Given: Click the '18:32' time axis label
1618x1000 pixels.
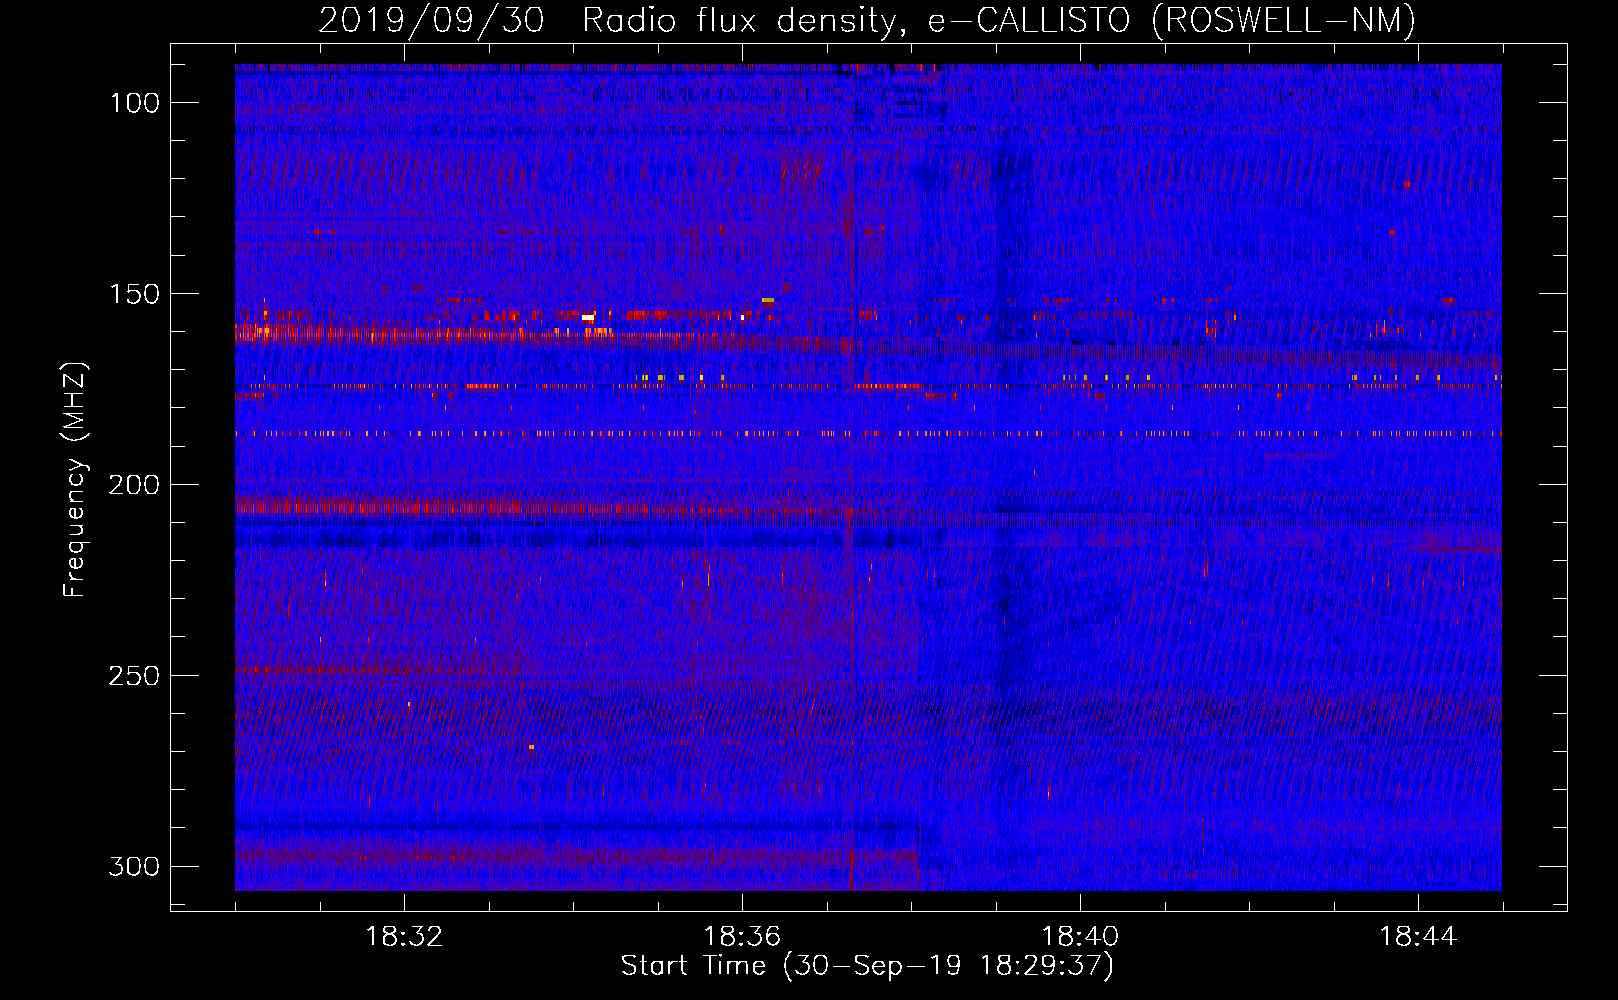Looking at the screenshot, I should point(404,937).
